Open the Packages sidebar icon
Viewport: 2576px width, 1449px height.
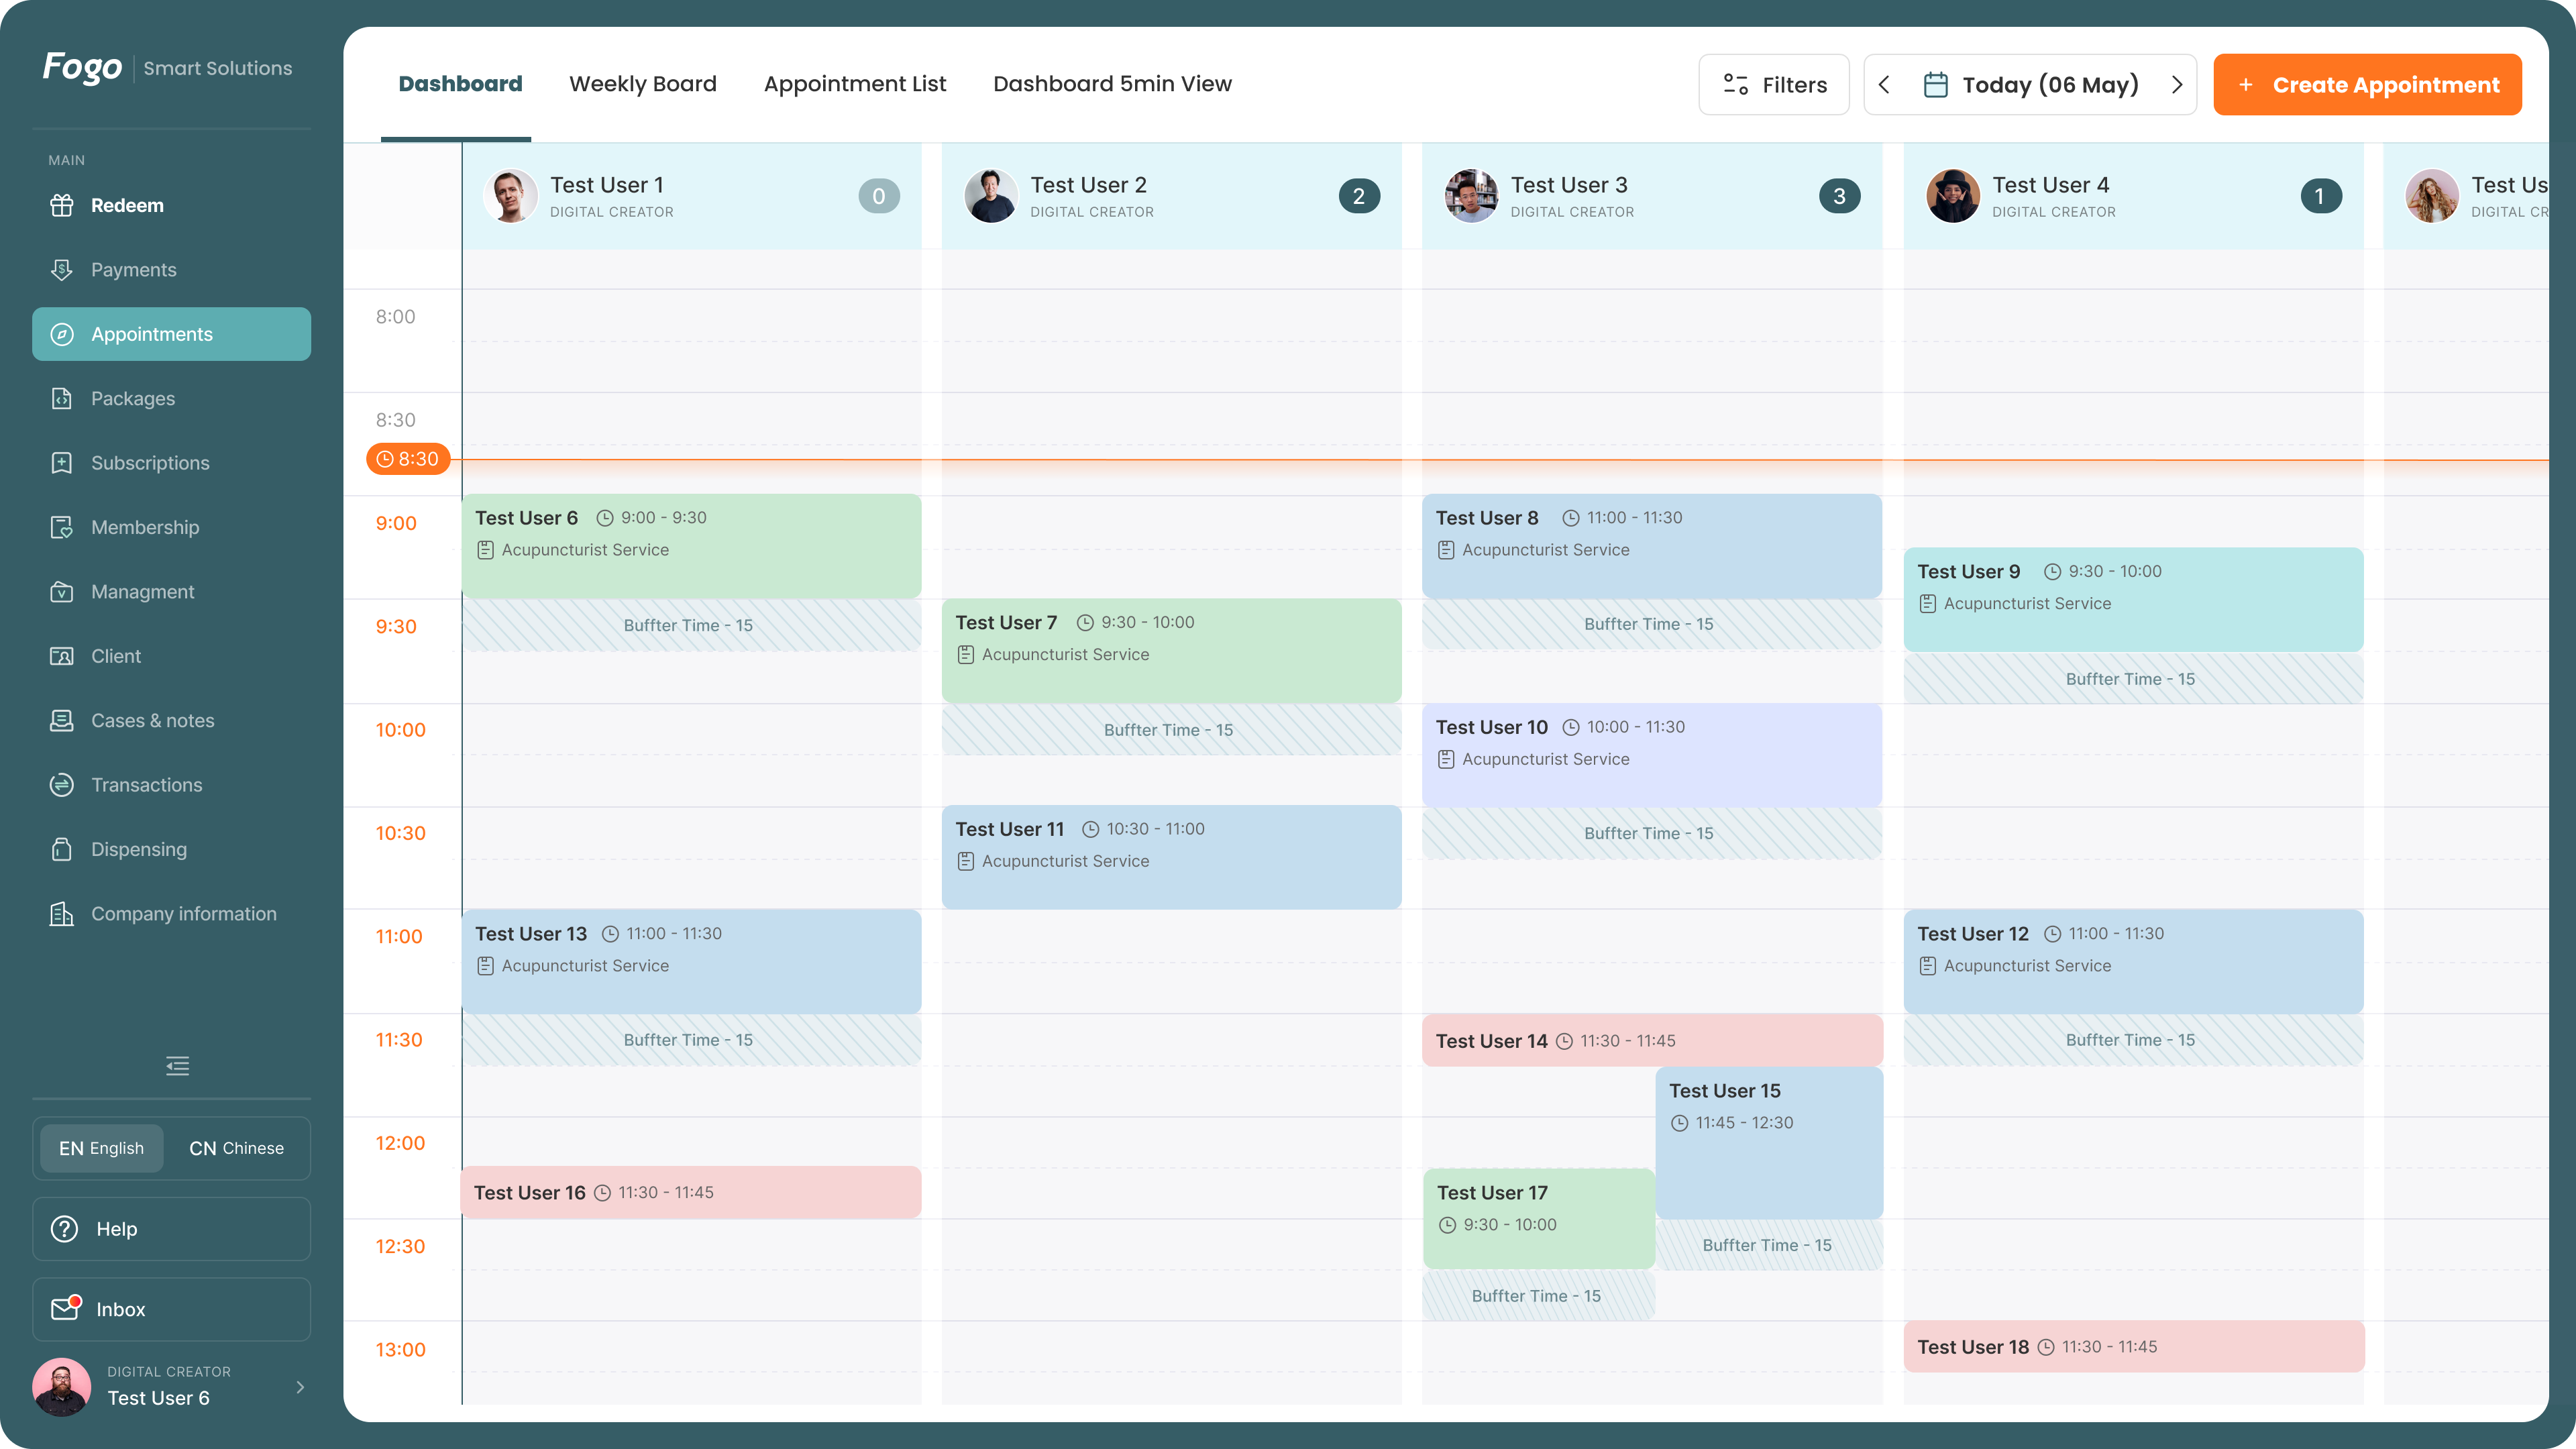(62, 398)
